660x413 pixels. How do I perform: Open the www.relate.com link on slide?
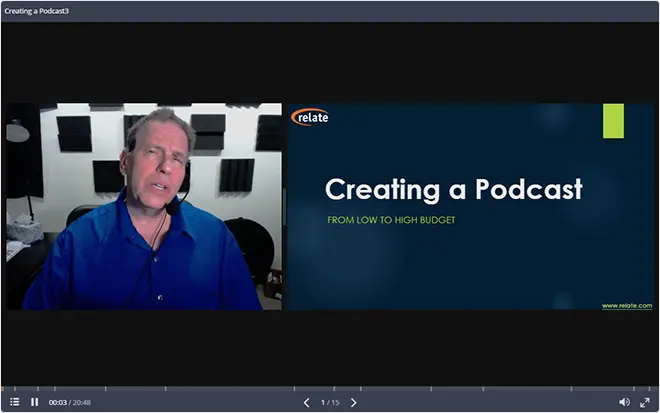[x=627, y=306]
